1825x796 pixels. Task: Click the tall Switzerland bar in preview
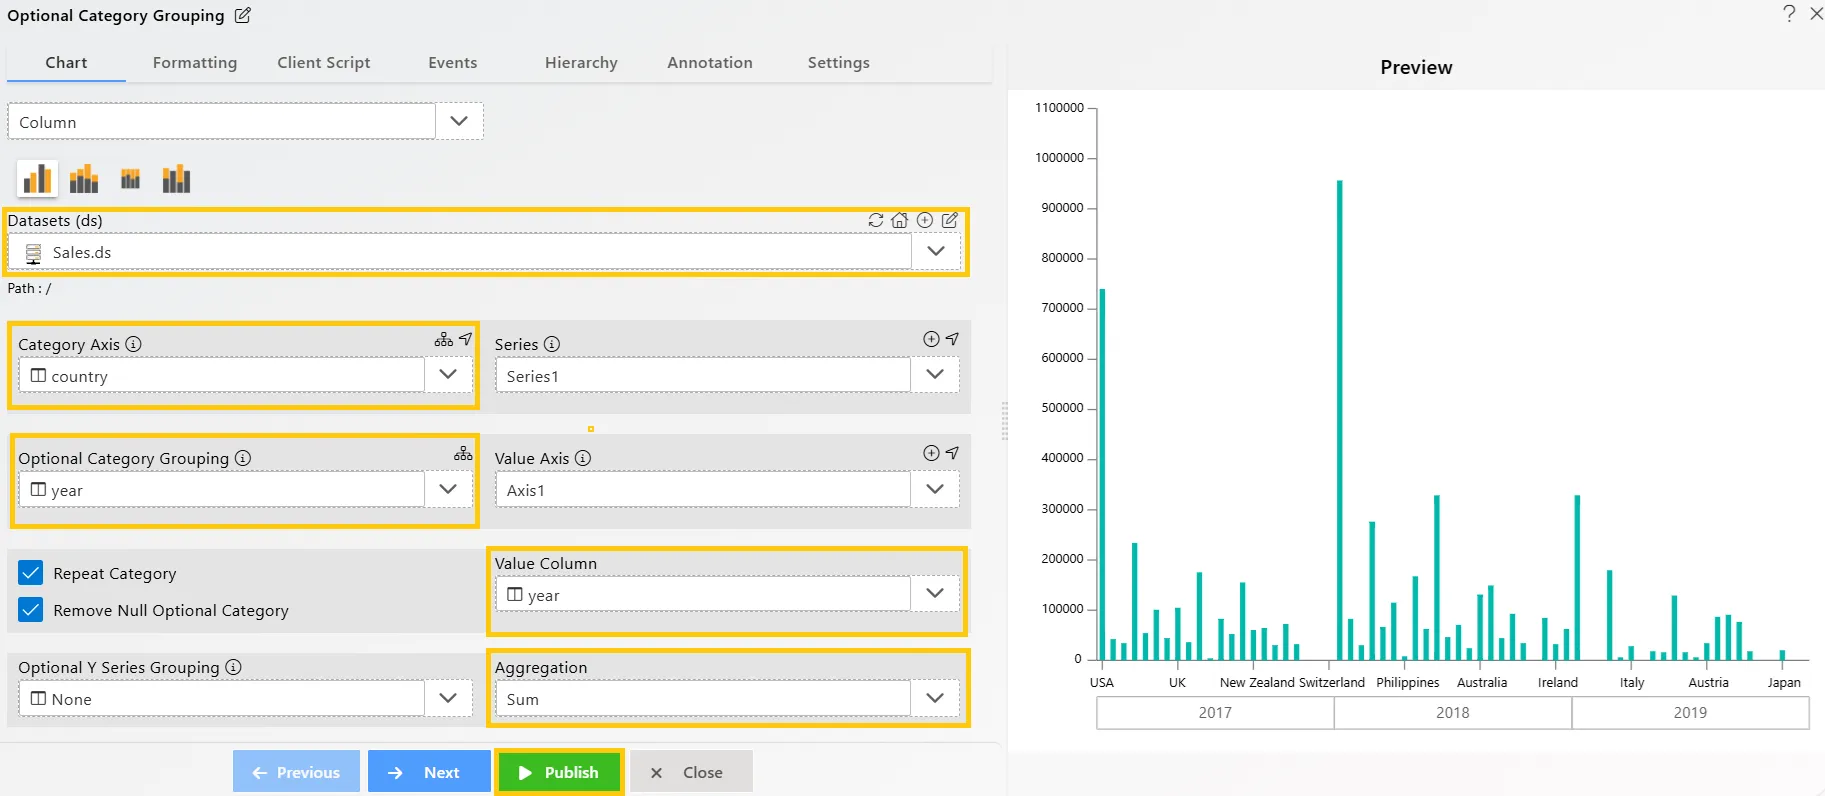[x=1339, y=420]
